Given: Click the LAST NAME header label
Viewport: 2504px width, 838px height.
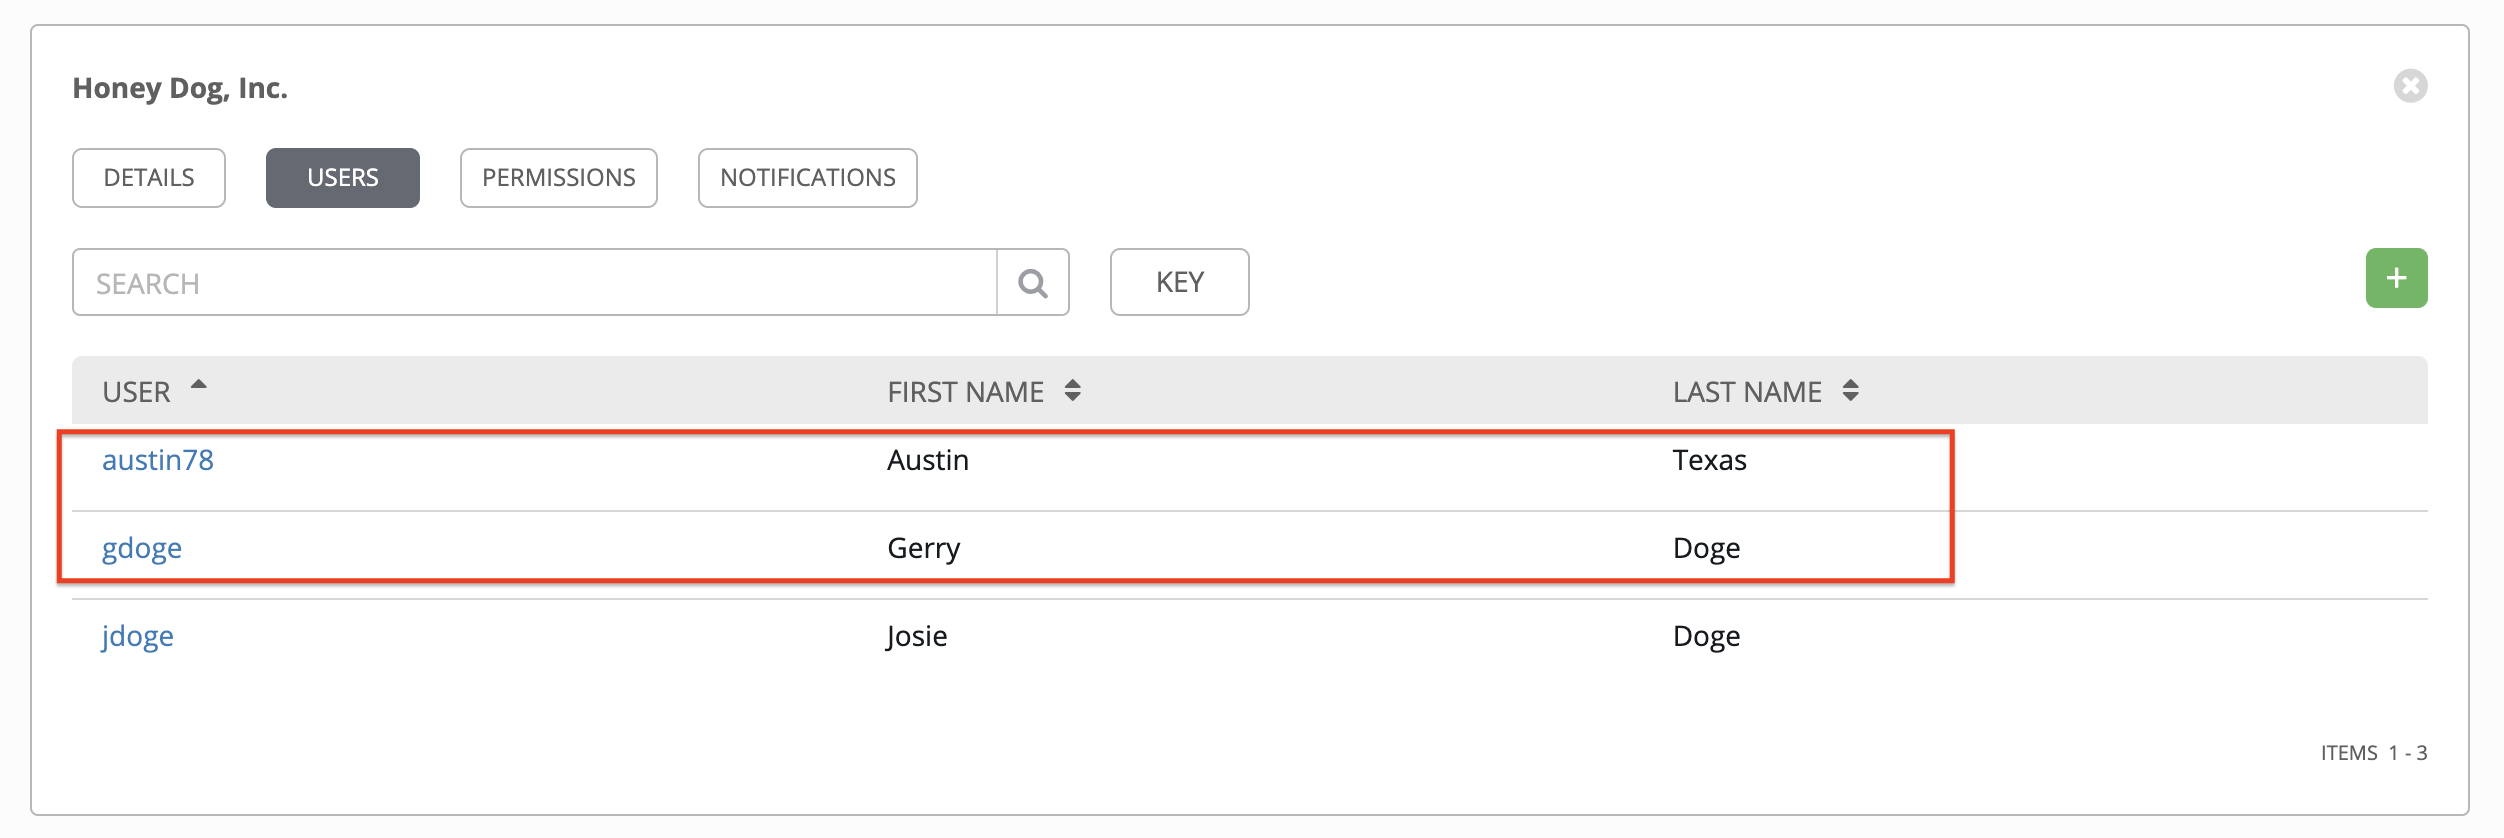Looking at the screenshot, I should click(x=1747, y=392).
